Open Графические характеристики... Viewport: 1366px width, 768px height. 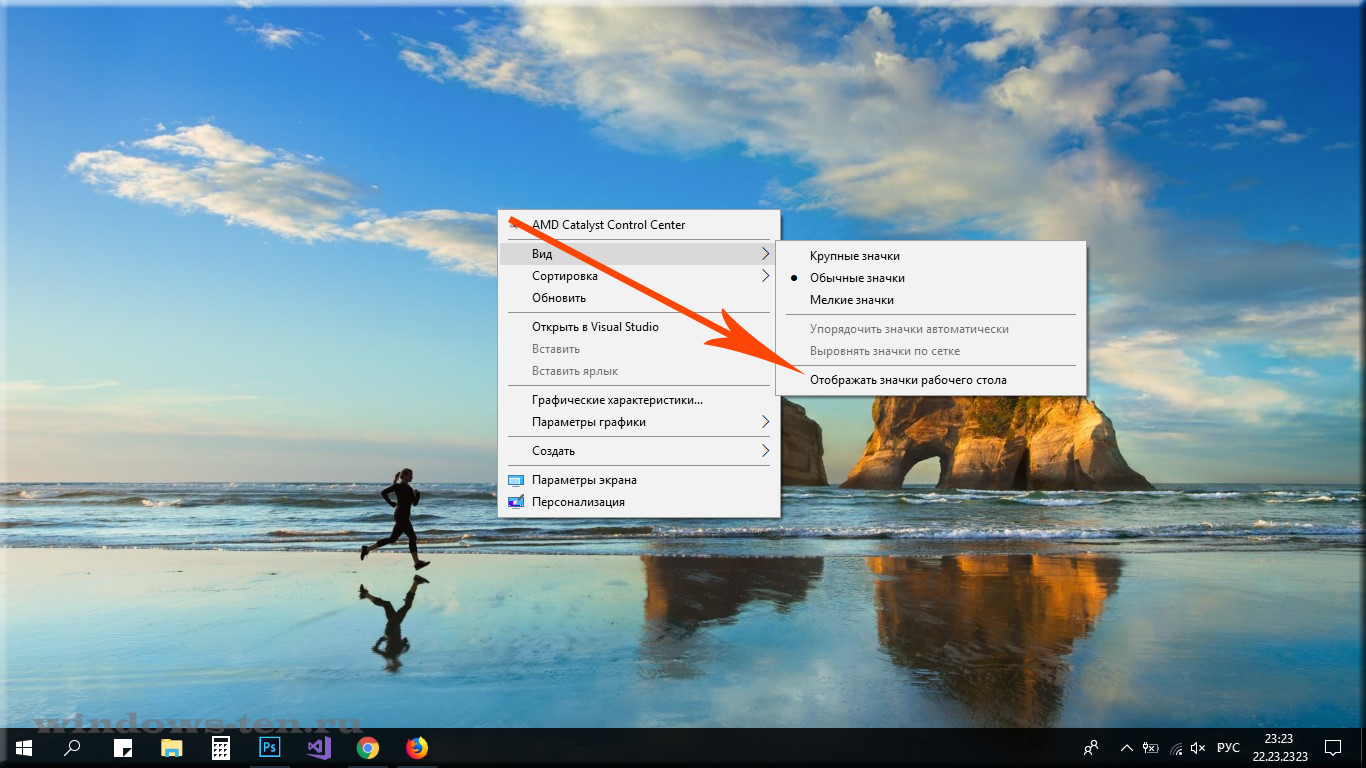click(639, 400)
